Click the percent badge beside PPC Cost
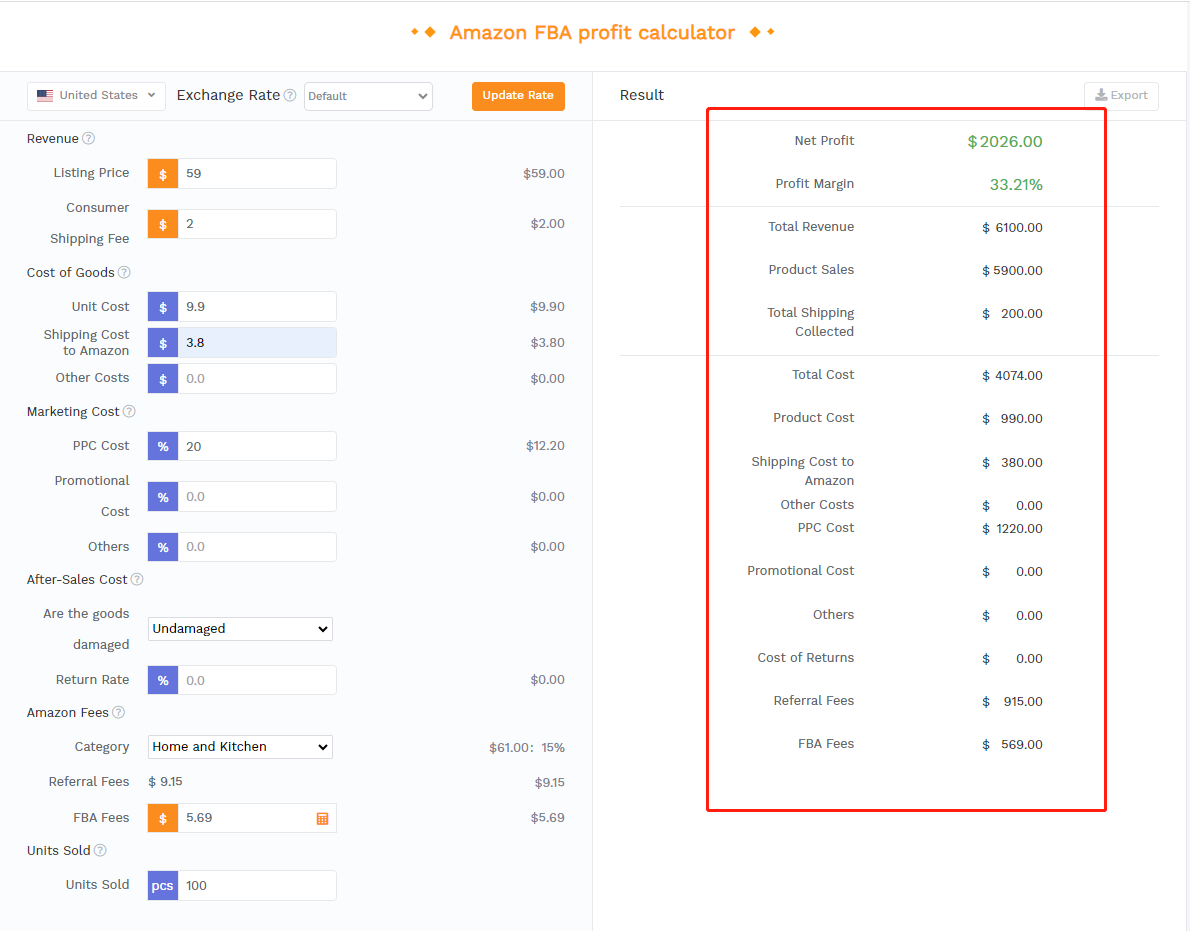Screen dimensions: 1190x931 (x=162, y=446)
